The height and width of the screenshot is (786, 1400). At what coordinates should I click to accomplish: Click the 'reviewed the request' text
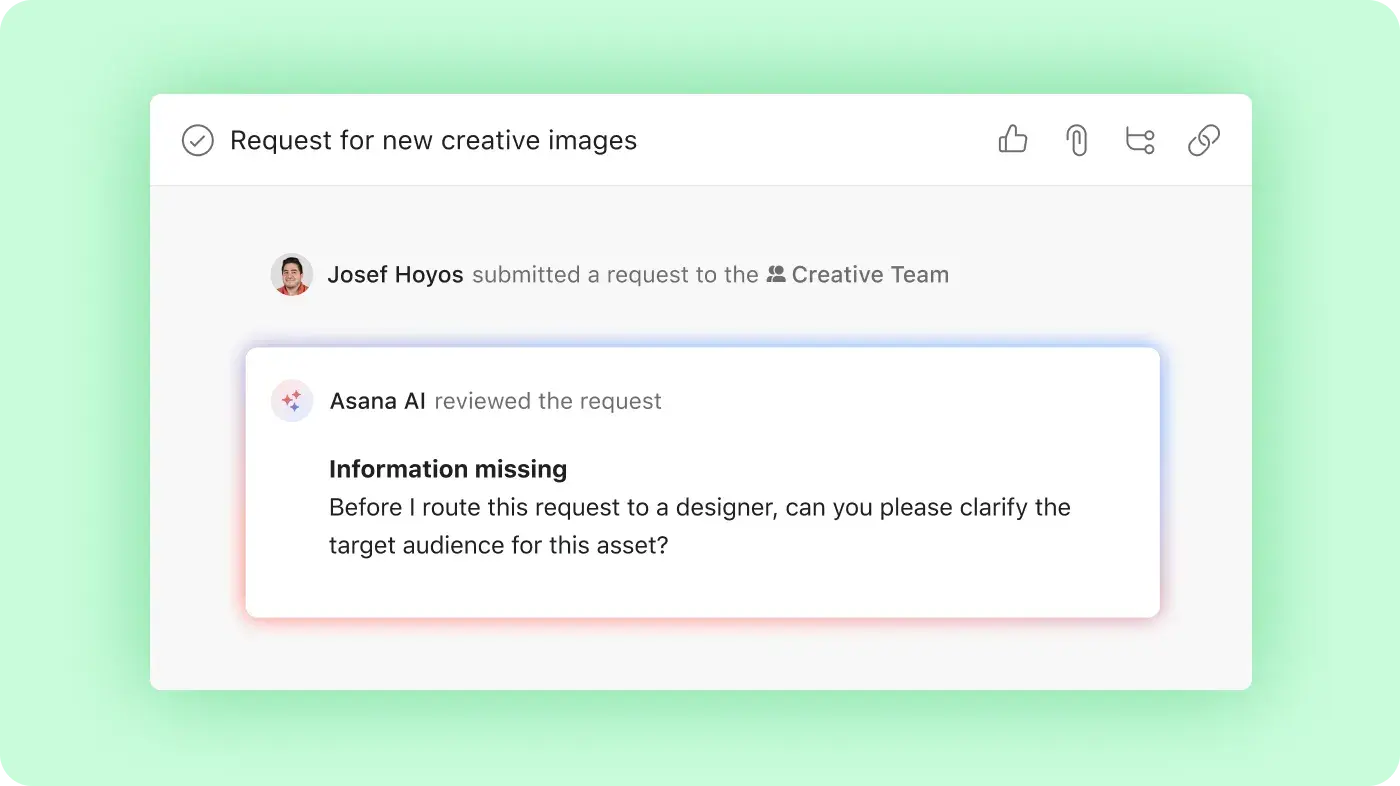click(548, 401)
